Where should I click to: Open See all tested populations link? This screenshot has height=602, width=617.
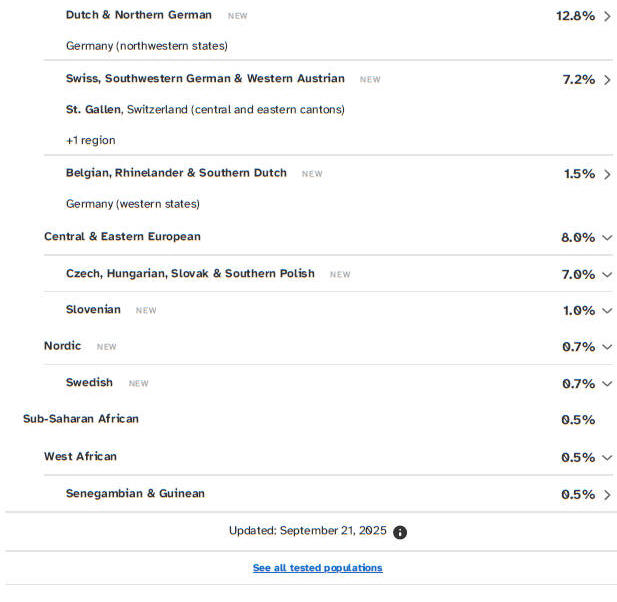click(x=317, y=568)
